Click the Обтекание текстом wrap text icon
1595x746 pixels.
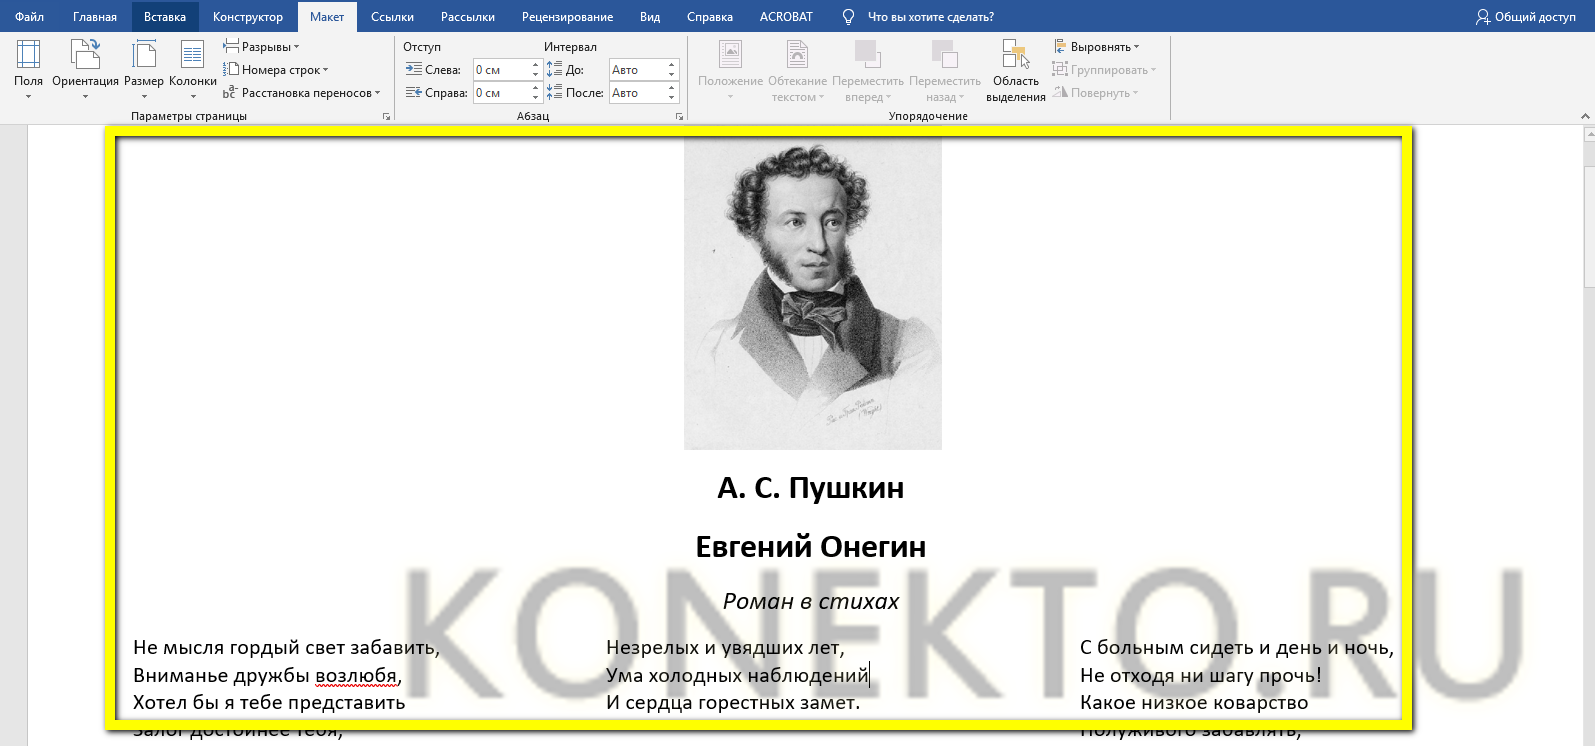[797, 55]
